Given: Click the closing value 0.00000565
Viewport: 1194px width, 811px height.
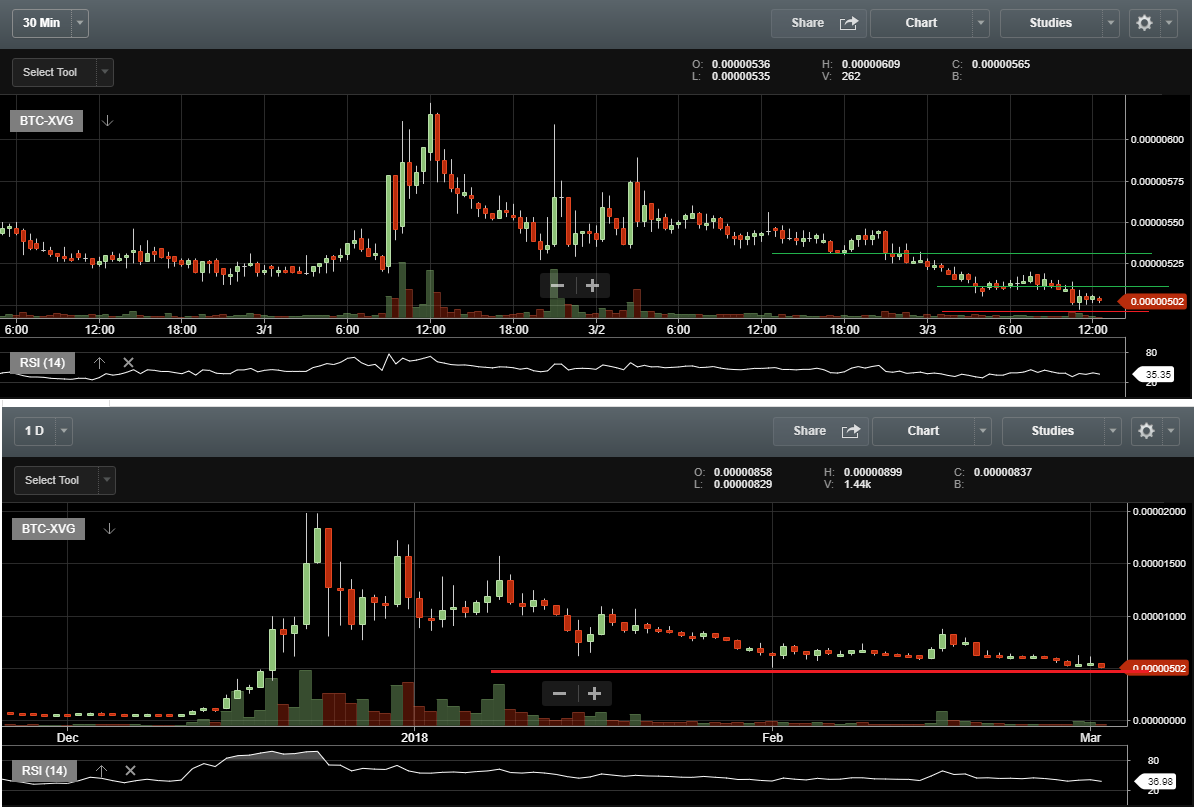Looking at the screenshot, I should [1001, 64].
